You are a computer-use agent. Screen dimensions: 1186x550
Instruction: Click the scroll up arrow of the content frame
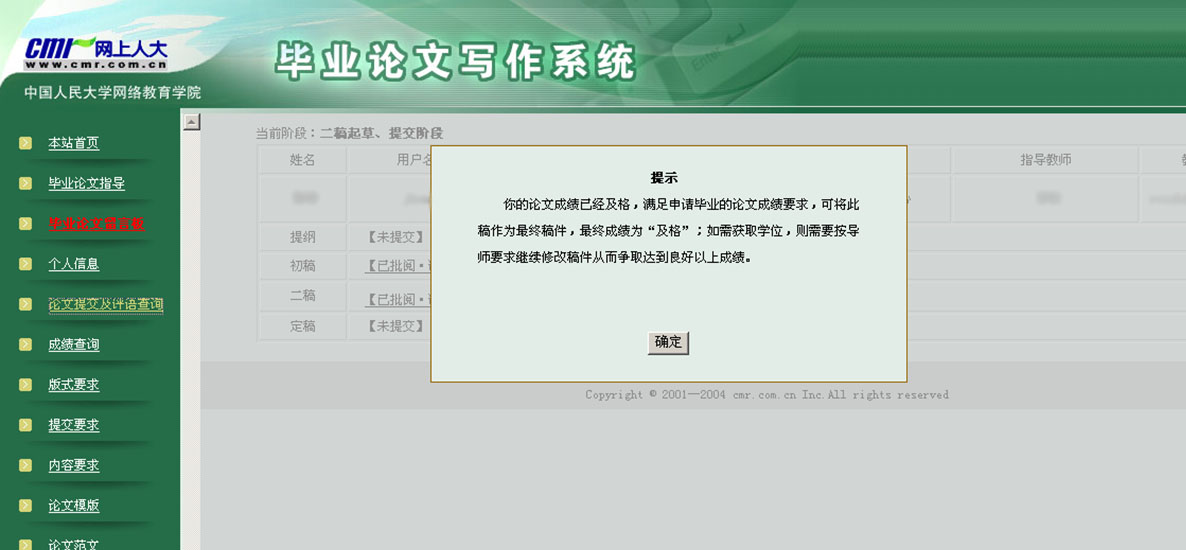coord(192,122)
